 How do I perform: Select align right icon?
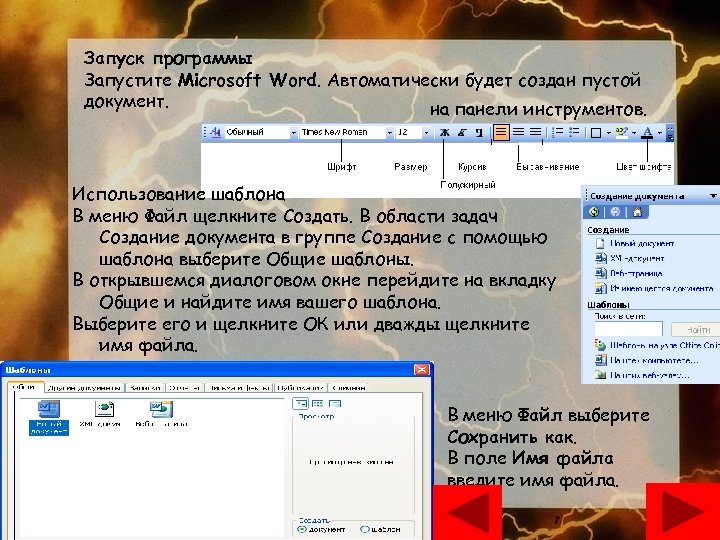(535, 132)
